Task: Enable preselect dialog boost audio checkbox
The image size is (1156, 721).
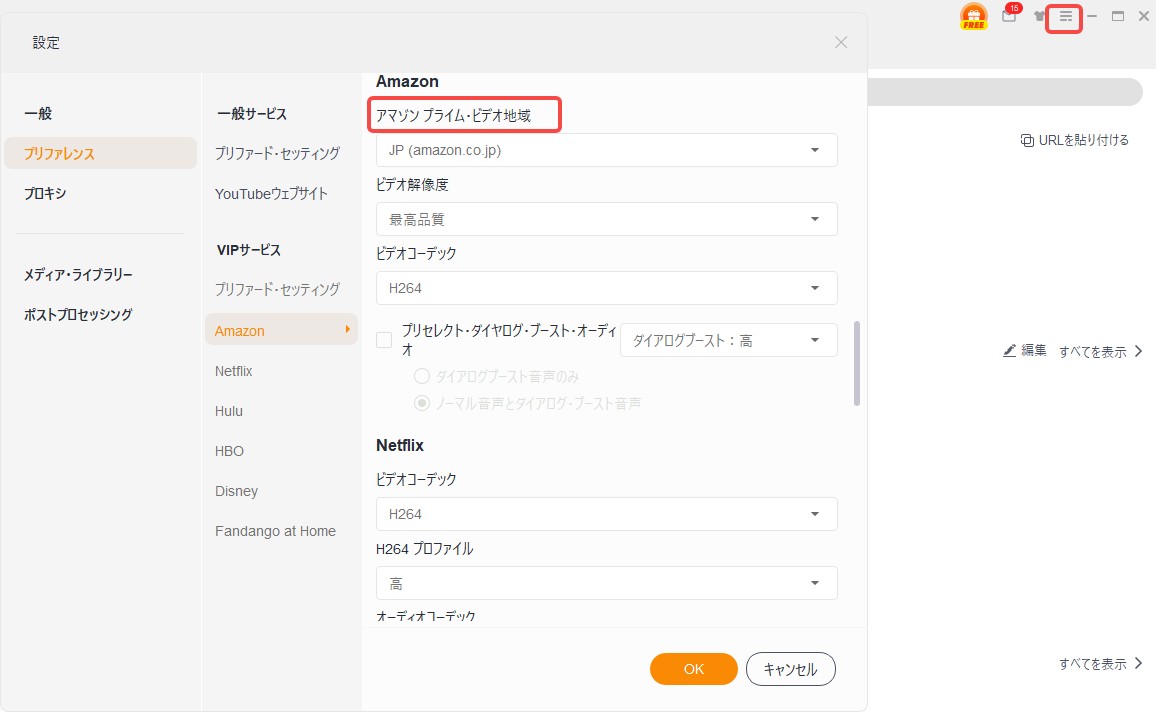Action: click(x=384, y=340)
